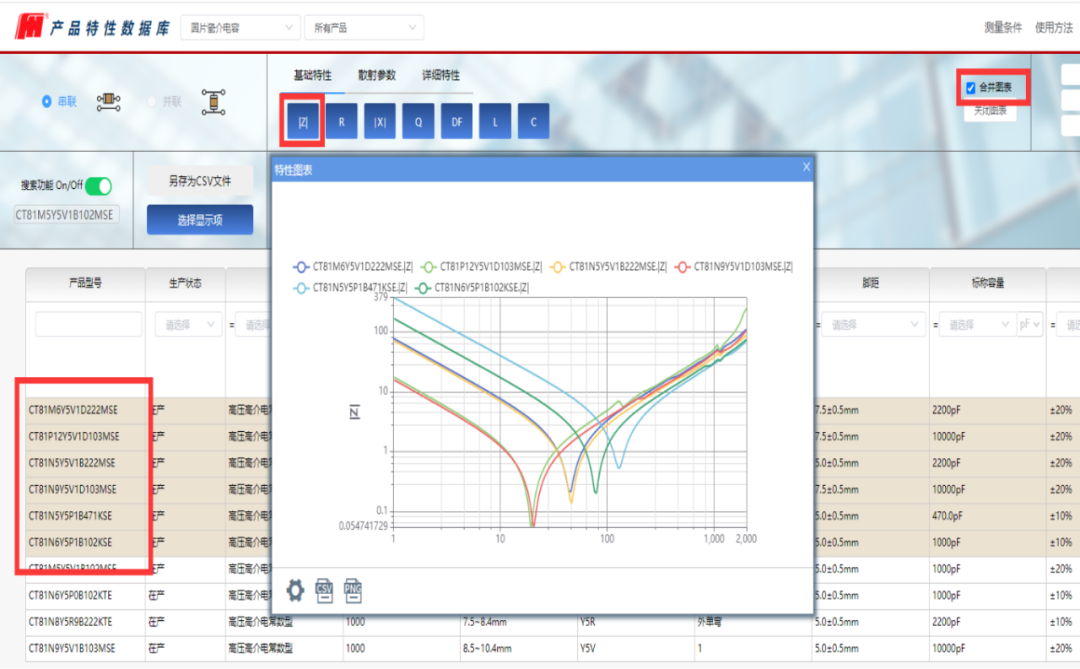Select the Q factor characteristic button

(418, 122)
